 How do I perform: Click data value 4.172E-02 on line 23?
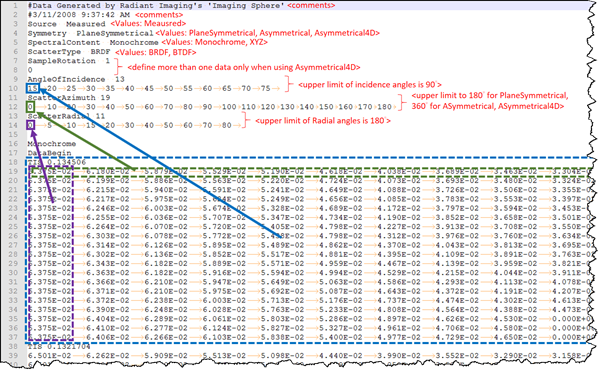399,208
